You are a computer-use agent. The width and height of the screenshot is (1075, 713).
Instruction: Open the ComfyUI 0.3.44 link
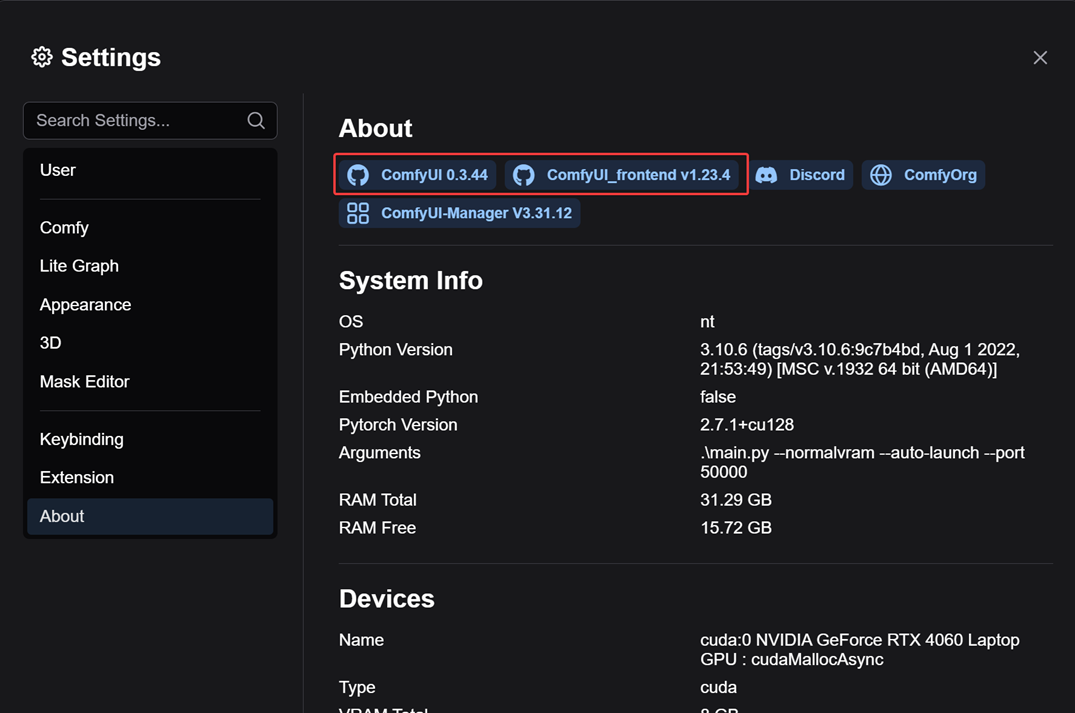click(417, 175)
